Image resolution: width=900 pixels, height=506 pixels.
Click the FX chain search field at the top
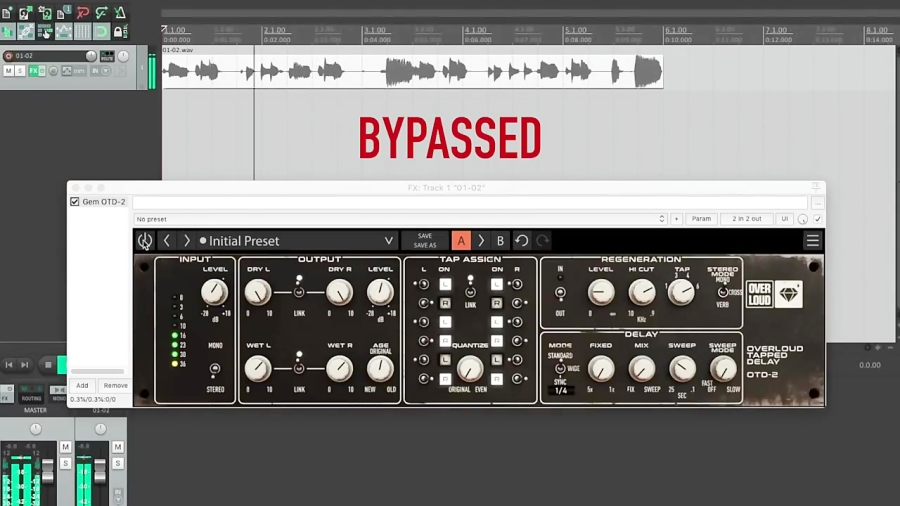coord(470,202)
